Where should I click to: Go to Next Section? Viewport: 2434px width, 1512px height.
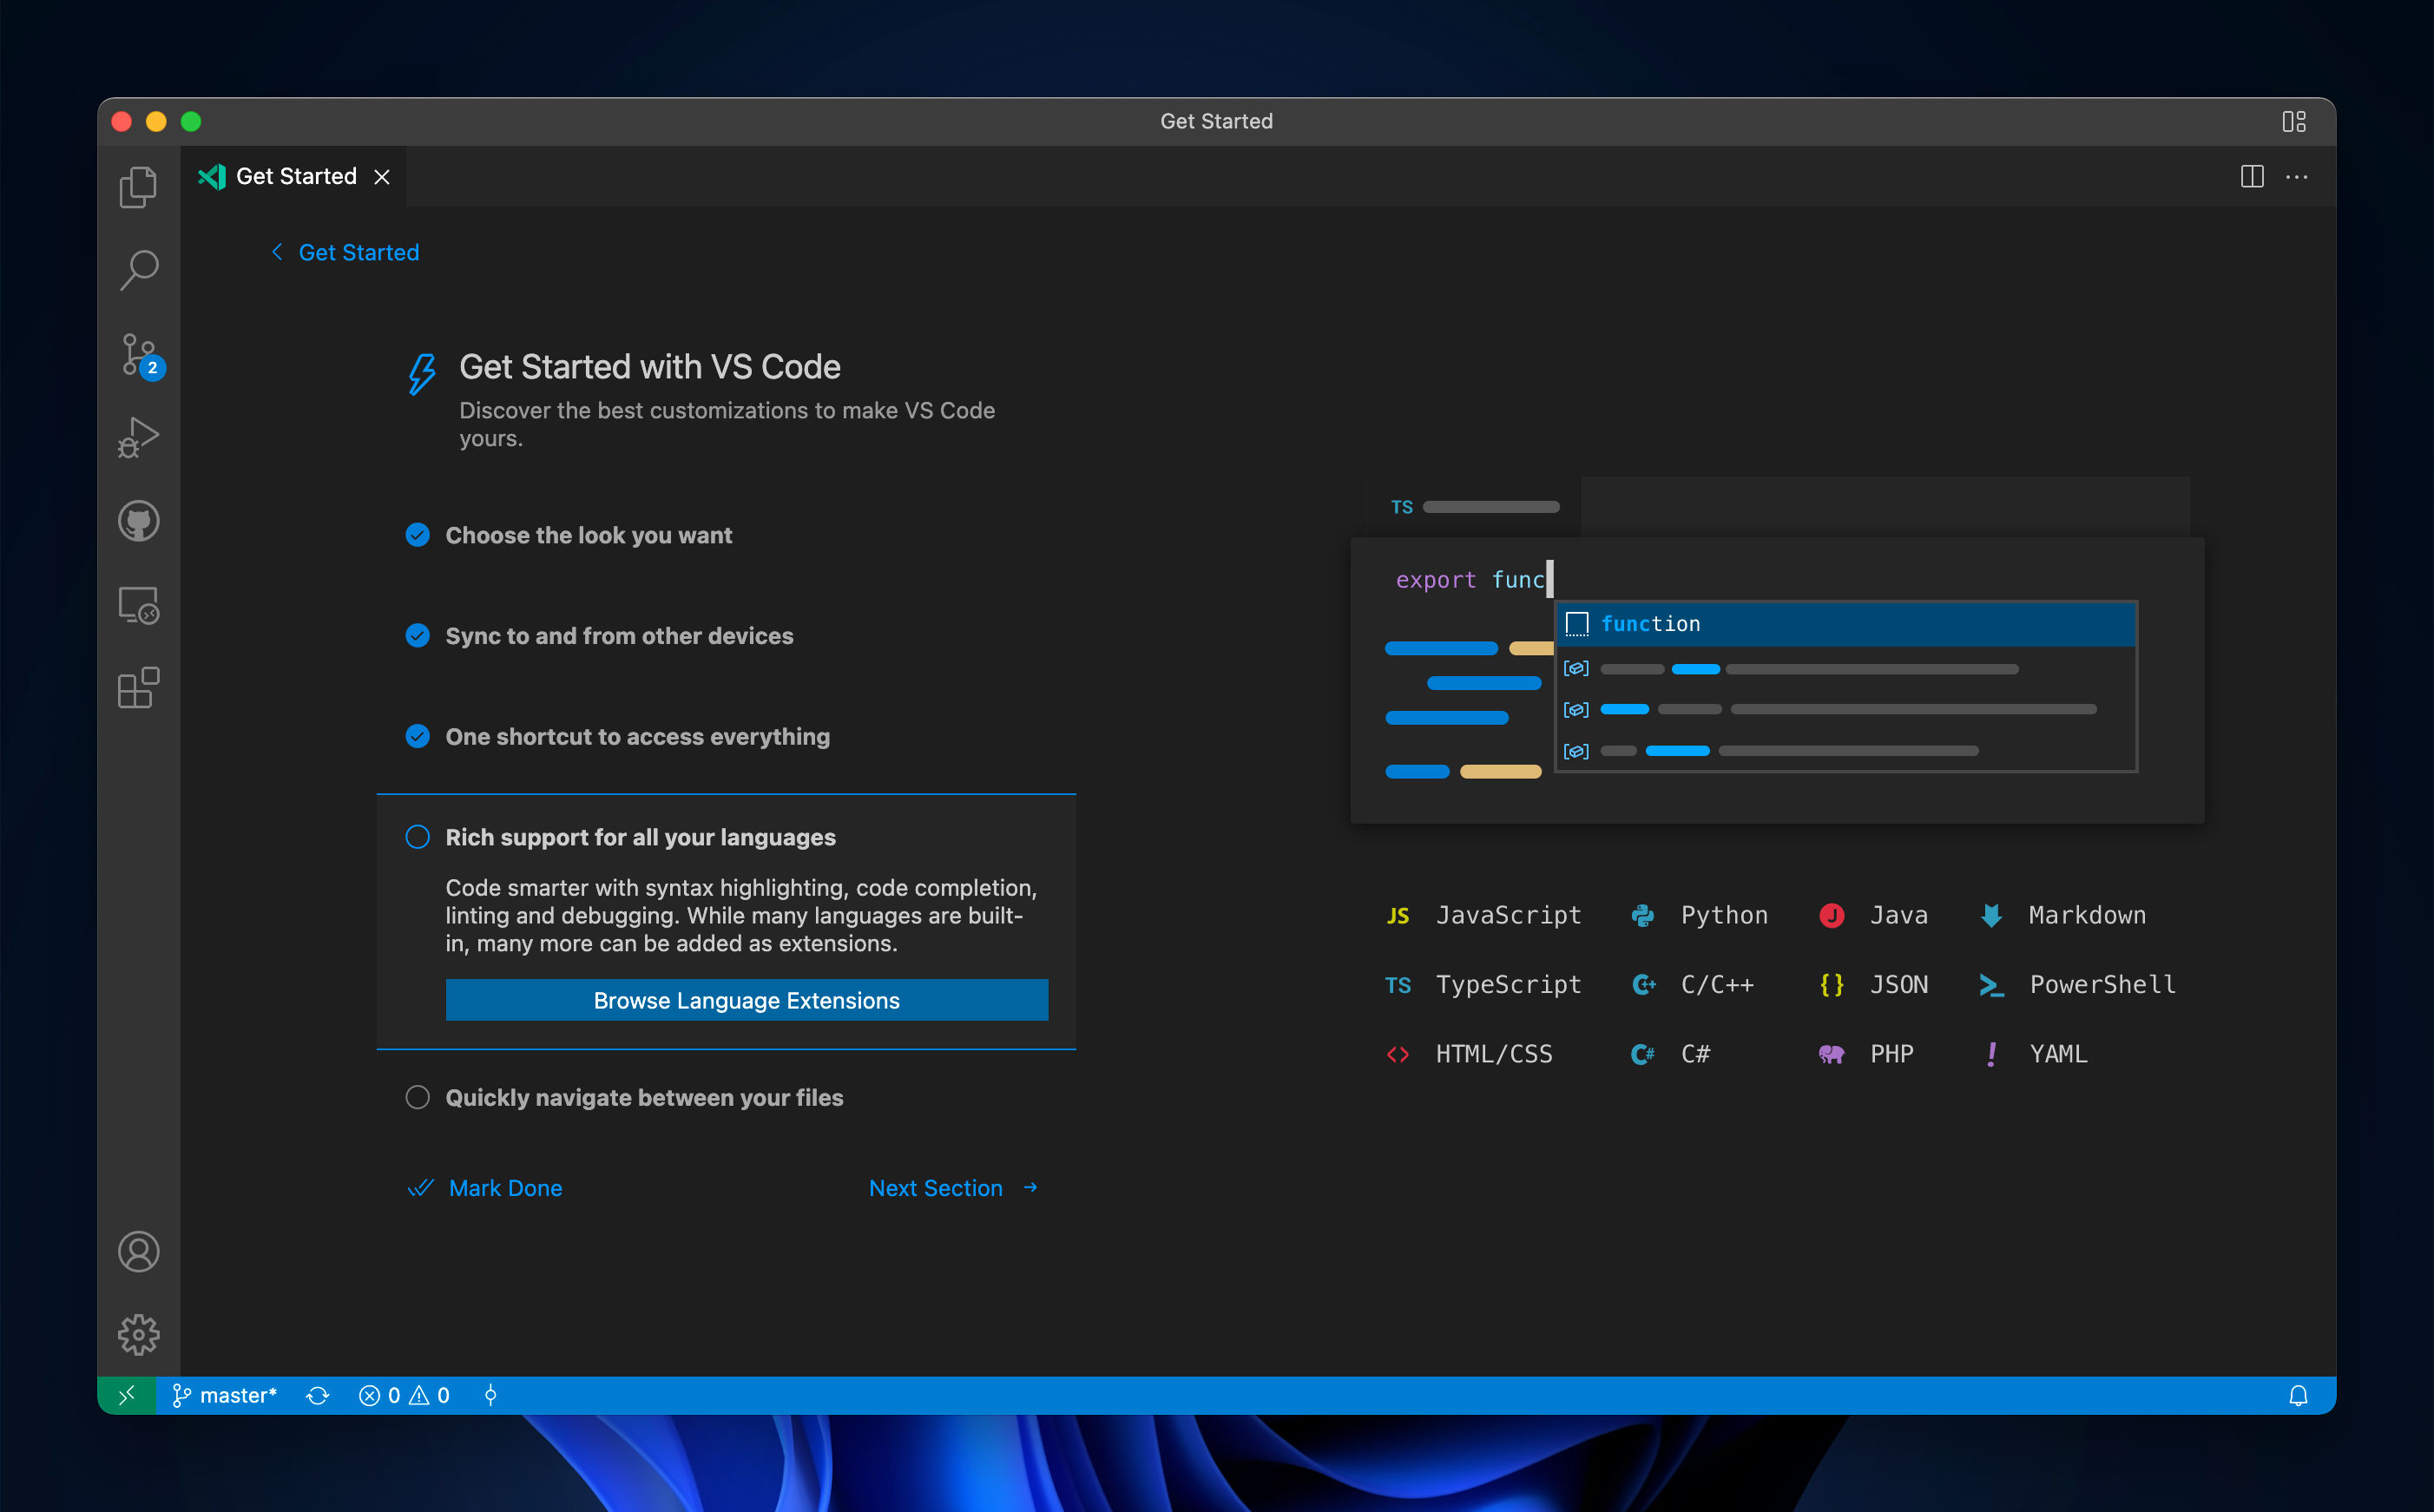point(954,1188)
